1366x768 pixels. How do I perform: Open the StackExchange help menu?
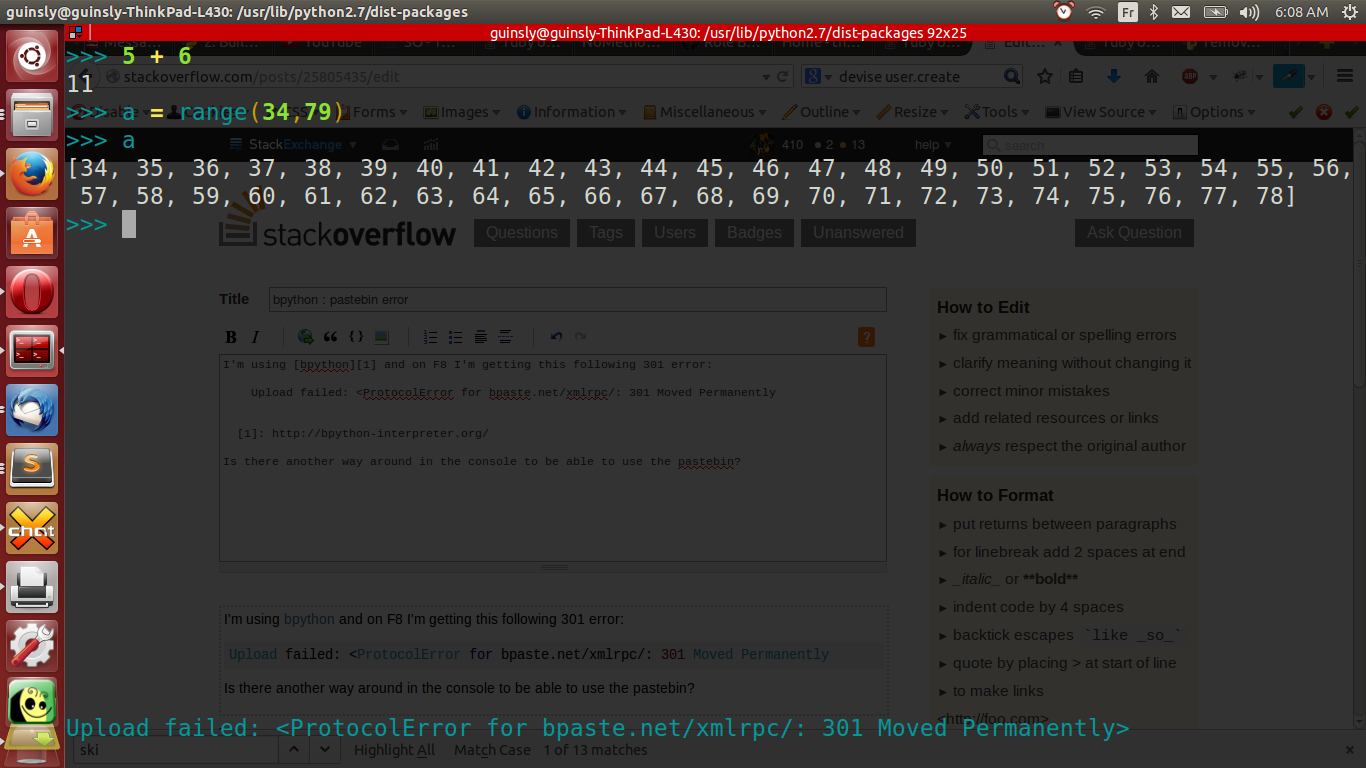(933, 145)
